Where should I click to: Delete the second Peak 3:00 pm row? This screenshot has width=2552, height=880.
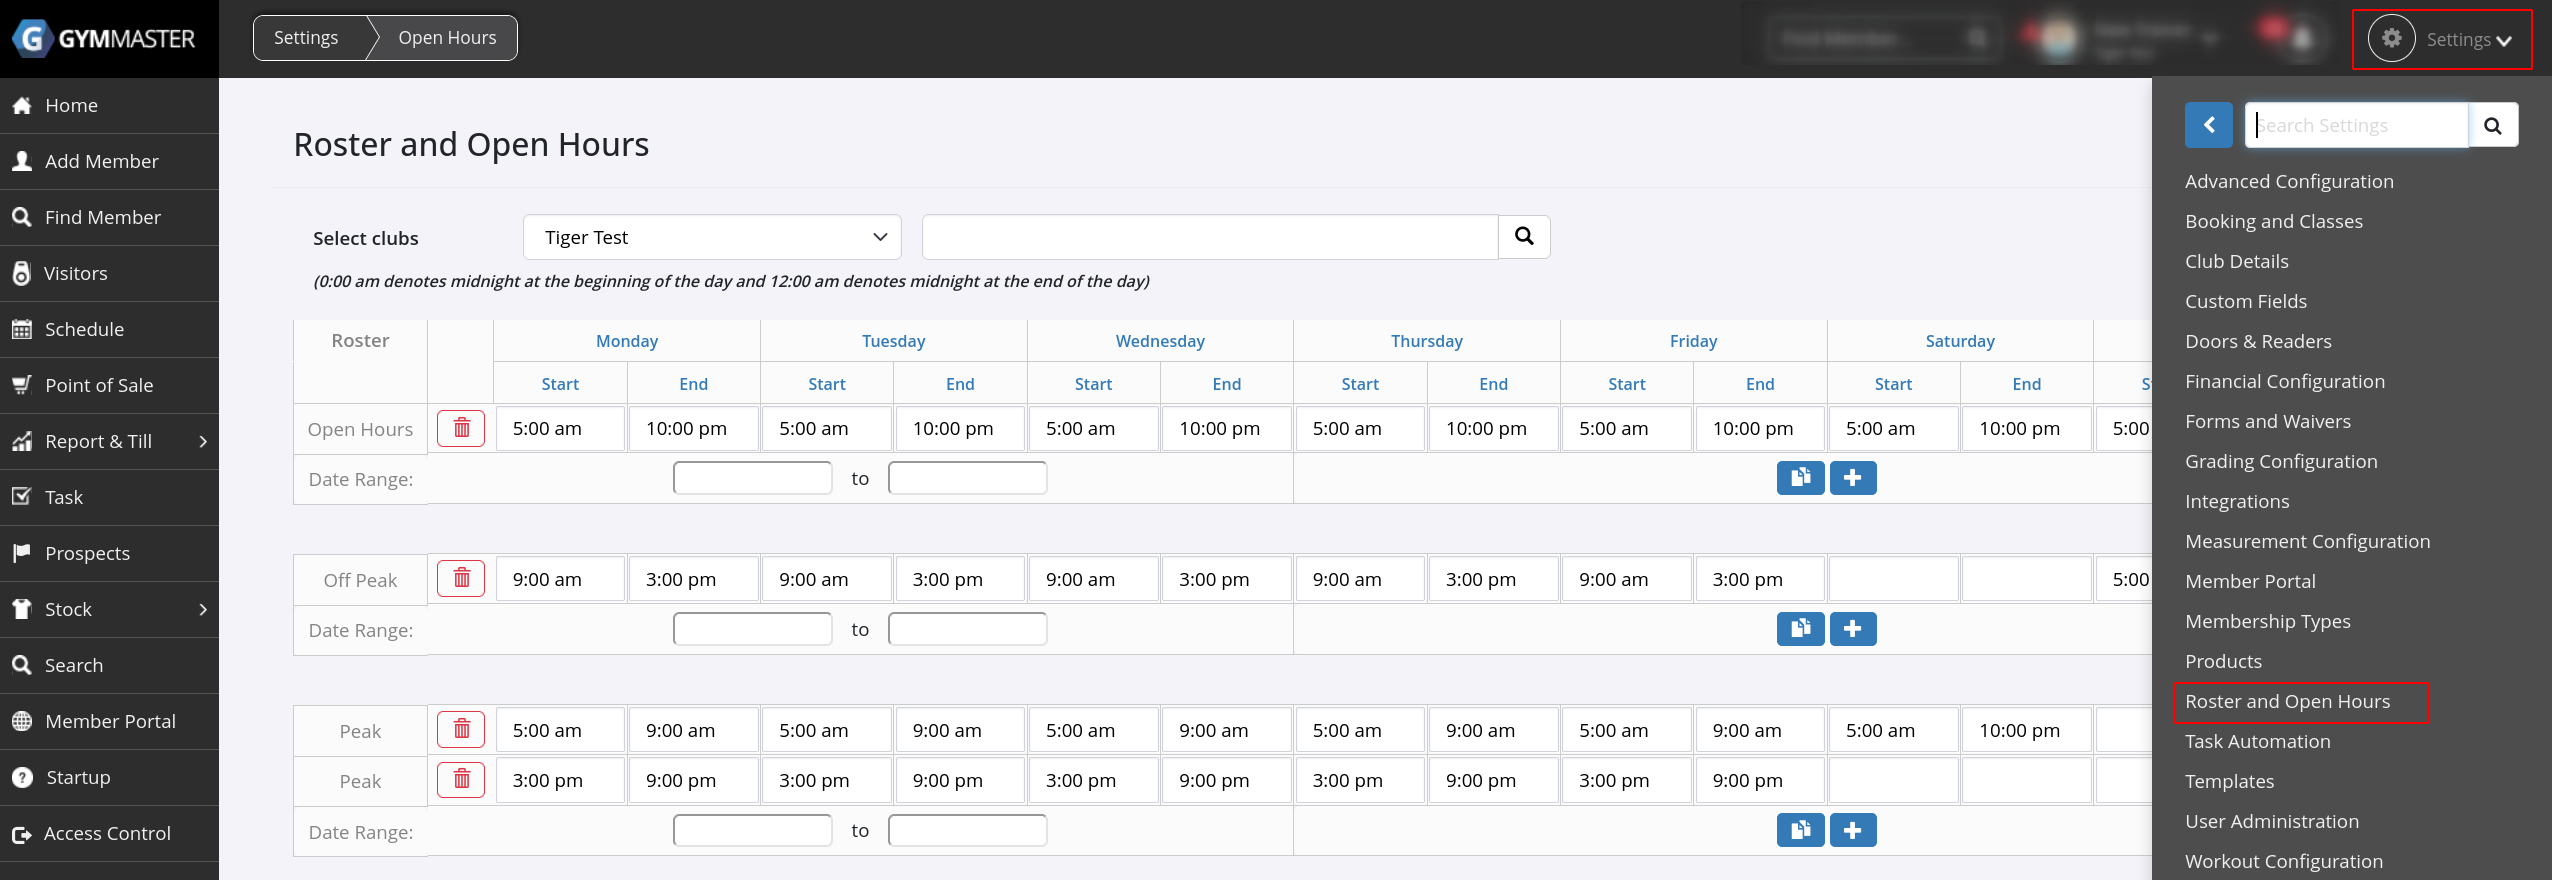461,779
